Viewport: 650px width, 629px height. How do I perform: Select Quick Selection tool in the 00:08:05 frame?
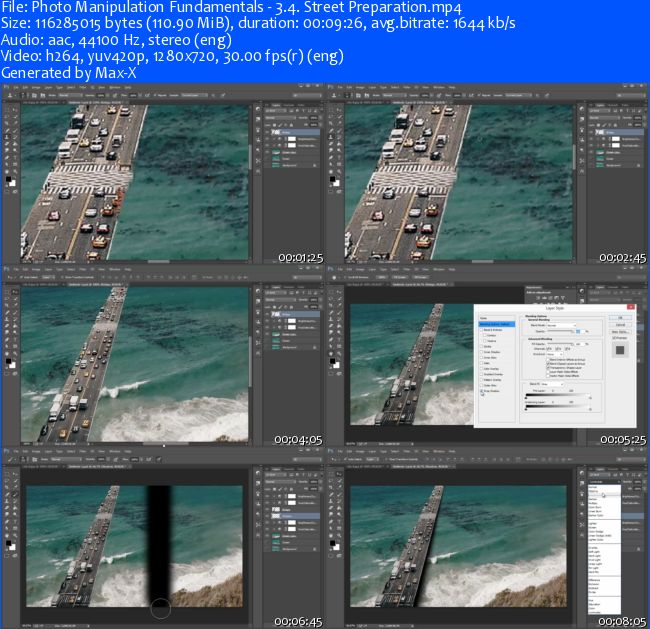pos(340,481)
